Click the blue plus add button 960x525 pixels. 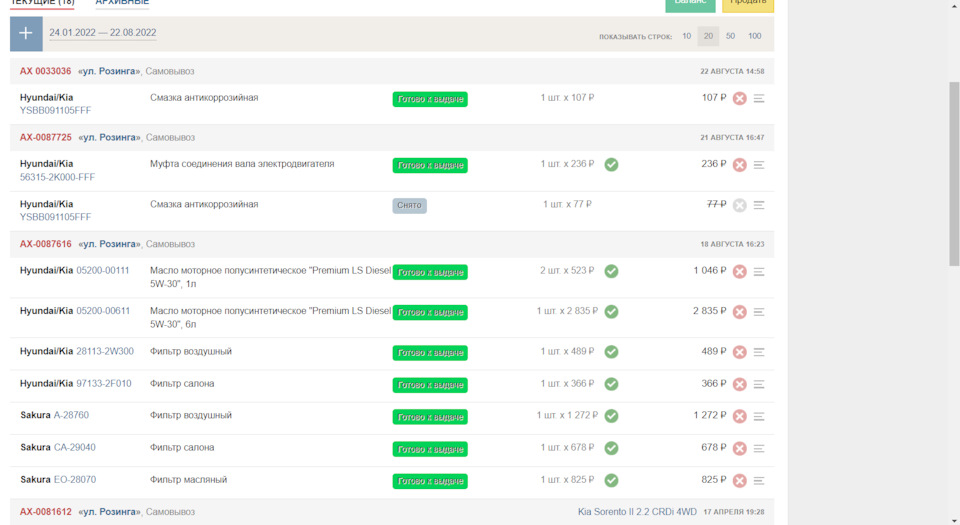tap(26, 34)
